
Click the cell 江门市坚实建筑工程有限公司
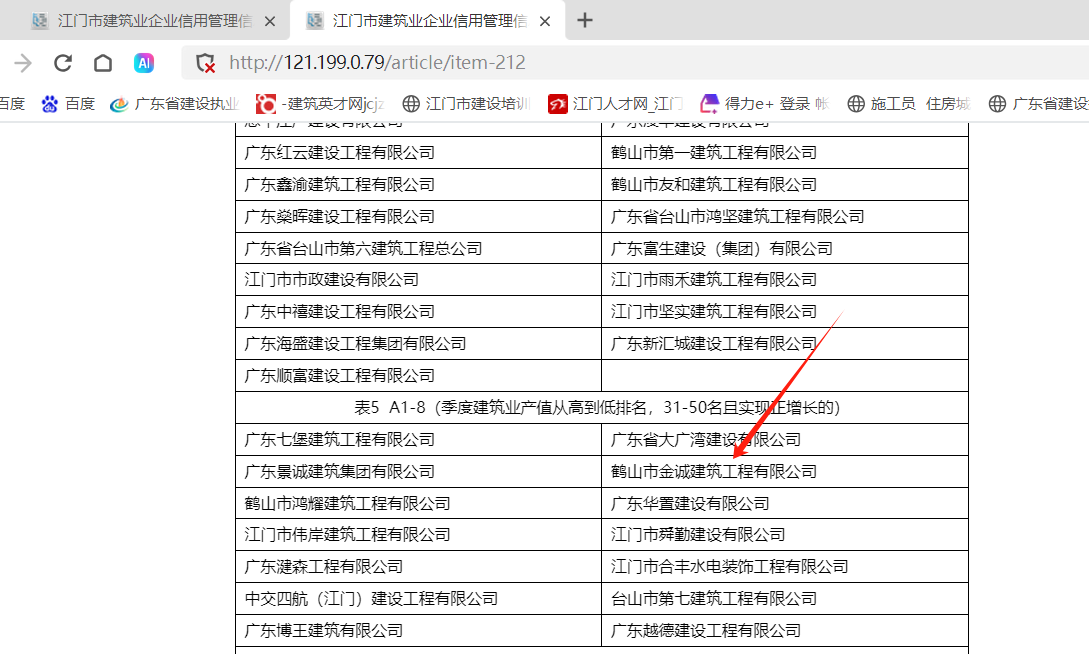(785, 312)
